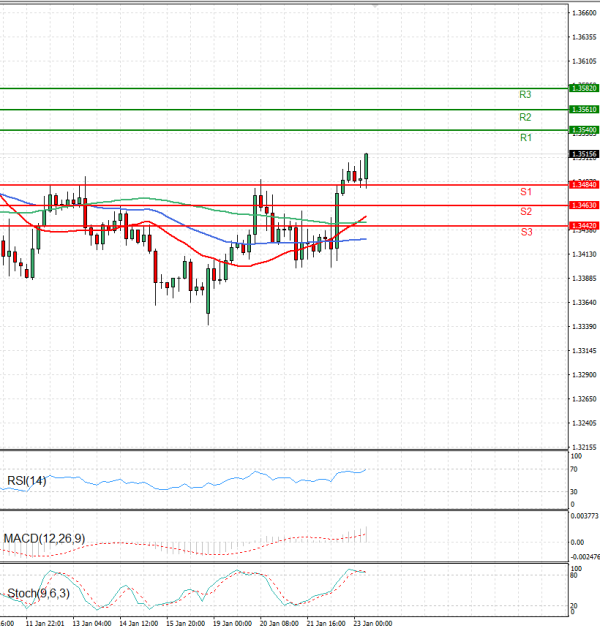600x631 pixels.
Task: Click the R1 resistance level label
Action: click(525, 138)
